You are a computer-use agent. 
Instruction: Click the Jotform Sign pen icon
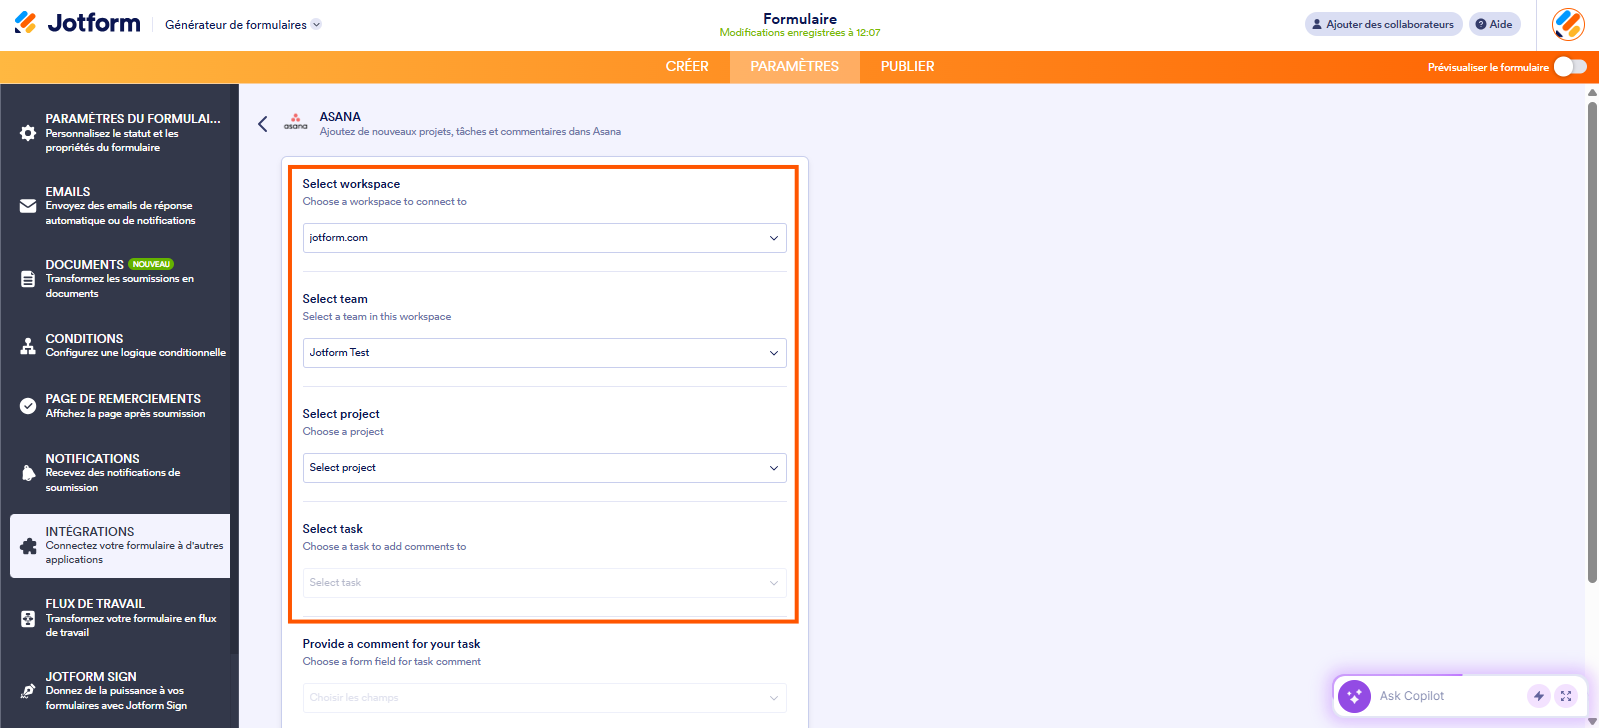point(28,691)
